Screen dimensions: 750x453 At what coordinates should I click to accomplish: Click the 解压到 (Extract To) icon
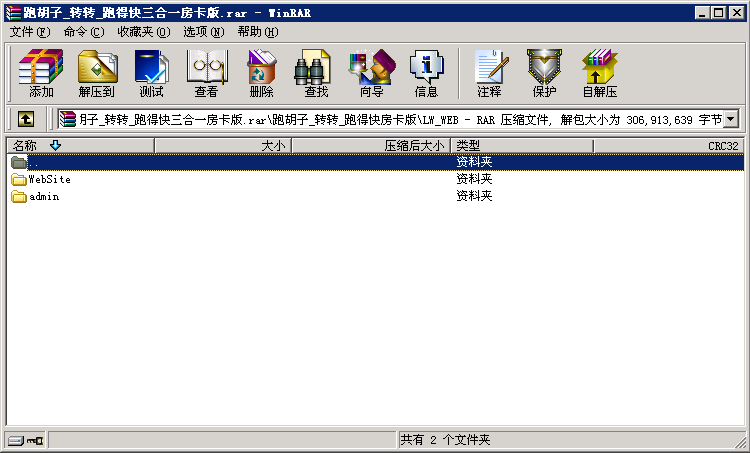[x=97, y=73]
